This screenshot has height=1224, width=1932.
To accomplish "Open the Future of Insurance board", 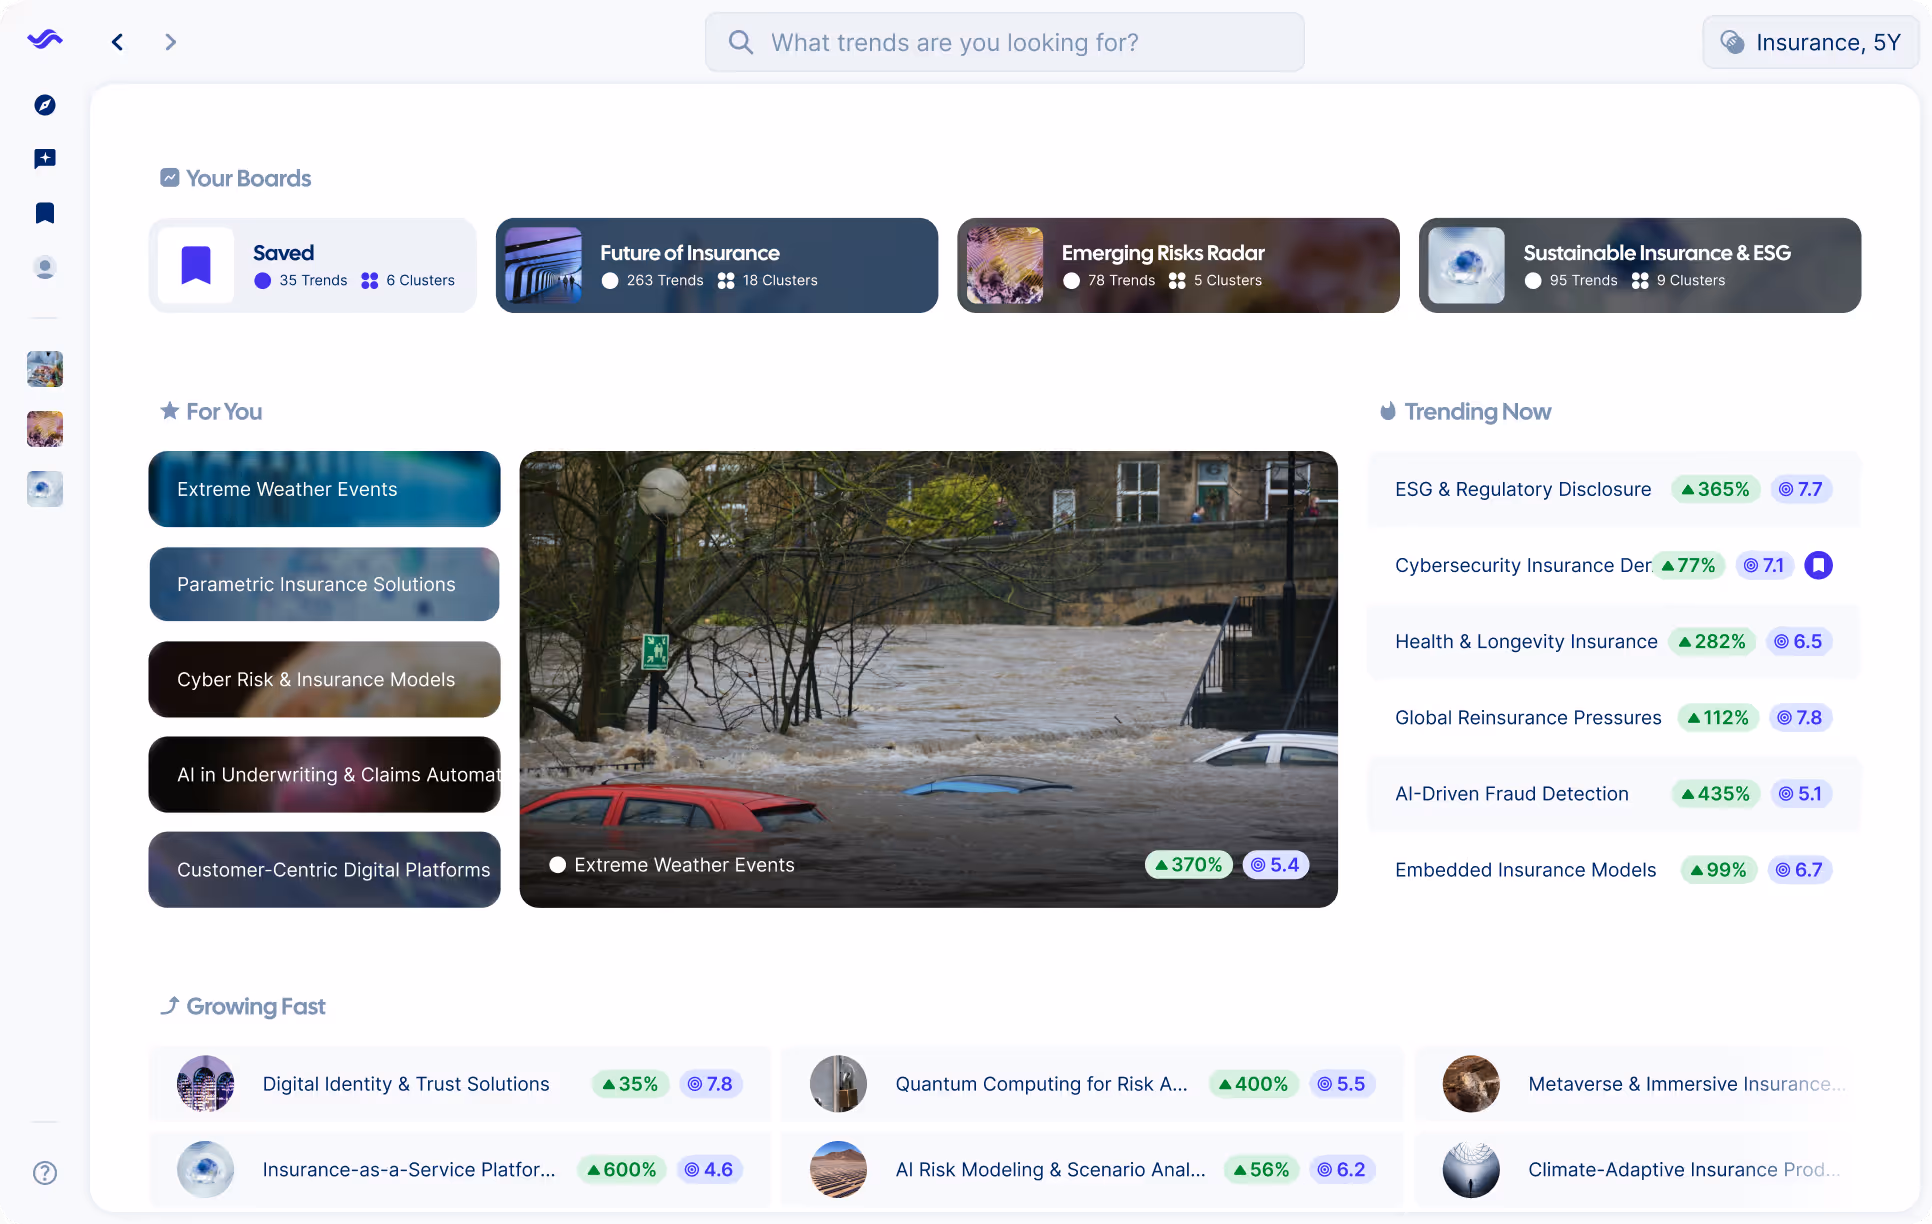I will tap(717, 265).
